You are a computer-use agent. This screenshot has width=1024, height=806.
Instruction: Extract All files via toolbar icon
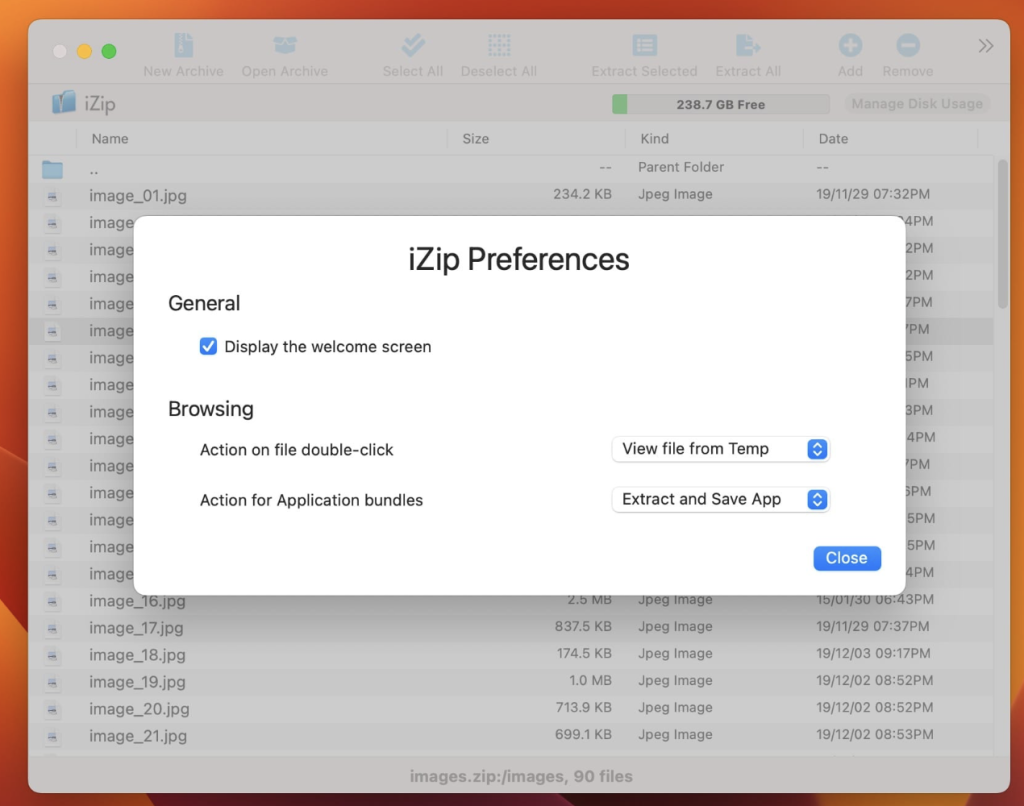[x=748, y=45]
